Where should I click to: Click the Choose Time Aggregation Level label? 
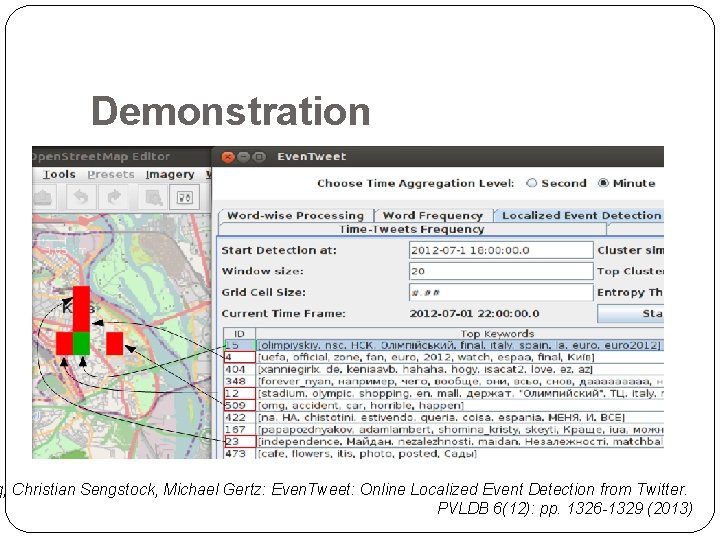click(416, 183)
